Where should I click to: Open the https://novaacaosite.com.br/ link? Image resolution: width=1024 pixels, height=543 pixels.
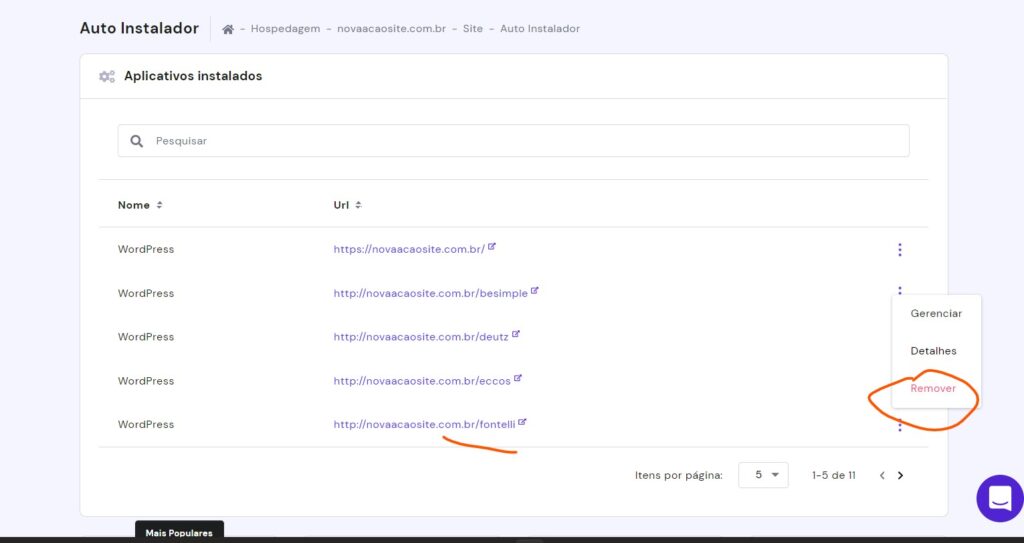pos(408,249)
